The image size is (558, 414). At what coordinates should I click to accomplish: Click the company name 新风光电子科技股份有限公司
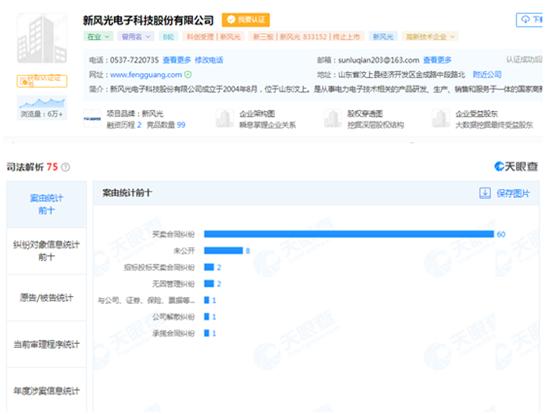point(148,20)
